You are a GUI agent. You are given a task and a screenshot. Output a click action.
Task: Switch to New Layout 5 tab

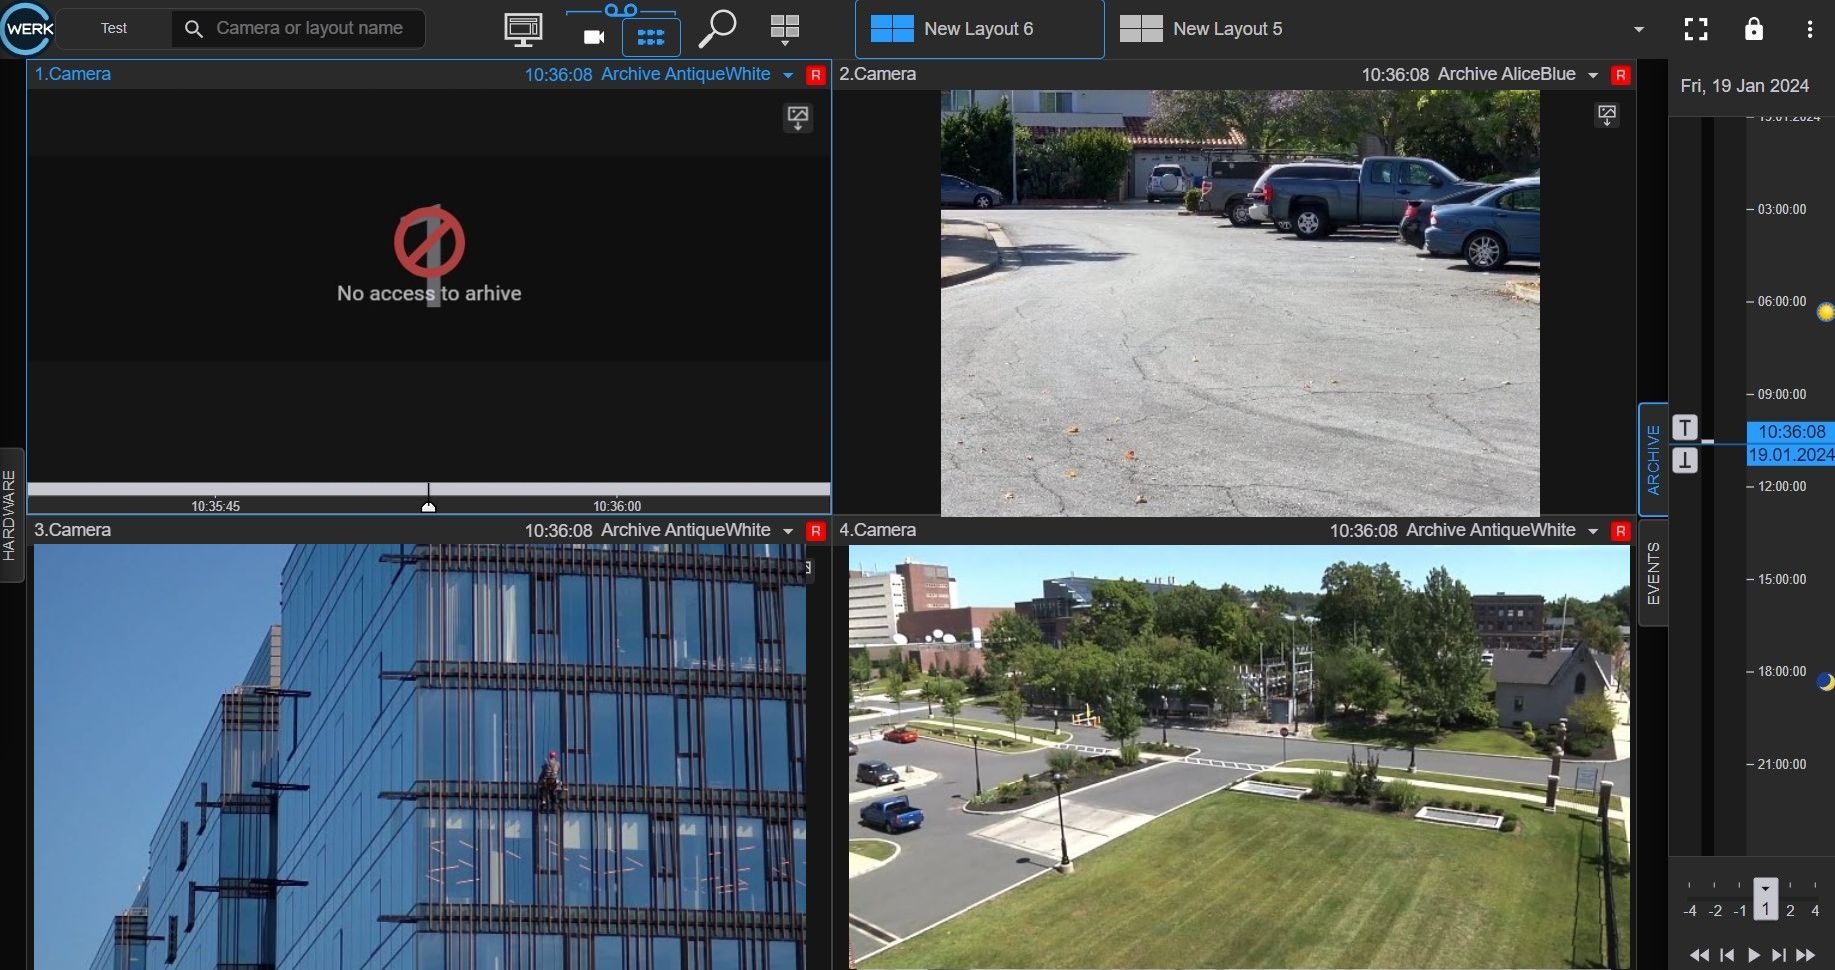[1201, 29]
